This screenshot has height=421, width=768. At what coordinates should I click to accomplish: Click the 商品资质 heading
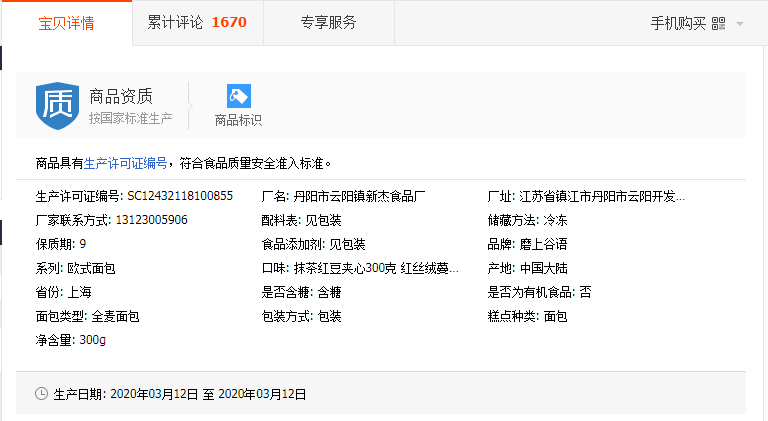point(121,96)
